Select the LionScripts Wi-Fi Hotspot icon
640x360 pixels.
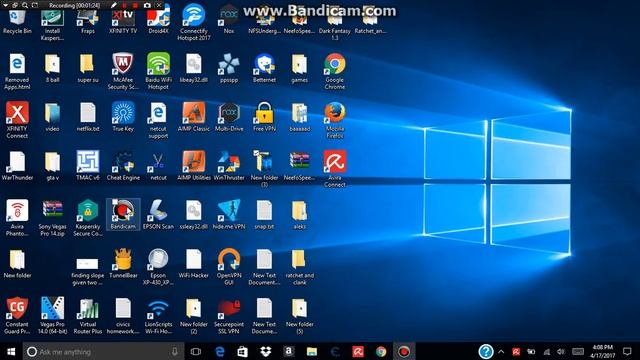pyautogui.click(x=158, y=316)
